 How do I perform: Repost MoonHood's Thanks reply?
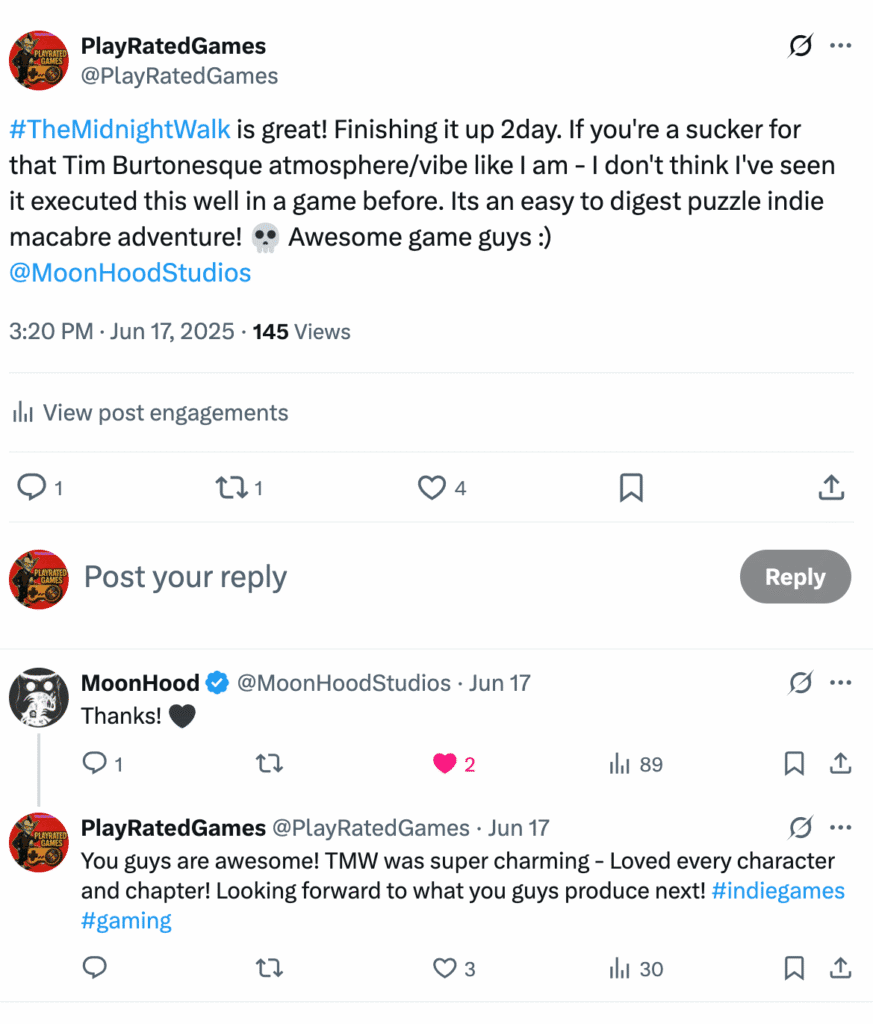pyautogui.click(x=270, y=765)
